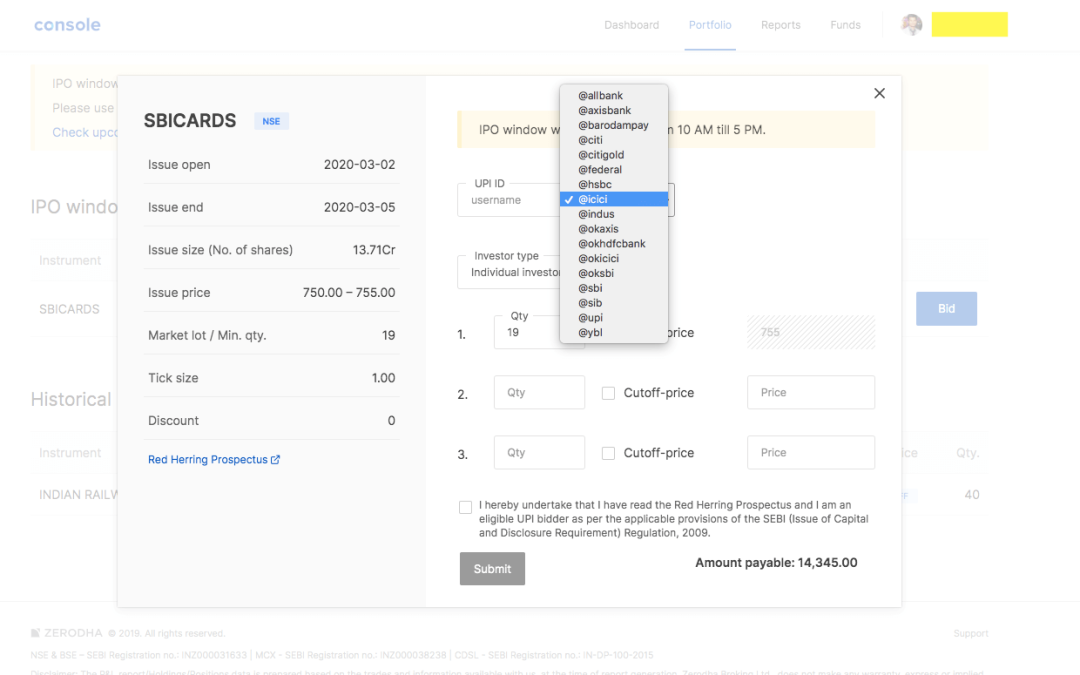Click Issue open date 2020-03-02
Viewport: 1080px width, 675px height.
(x=360, y=165)
